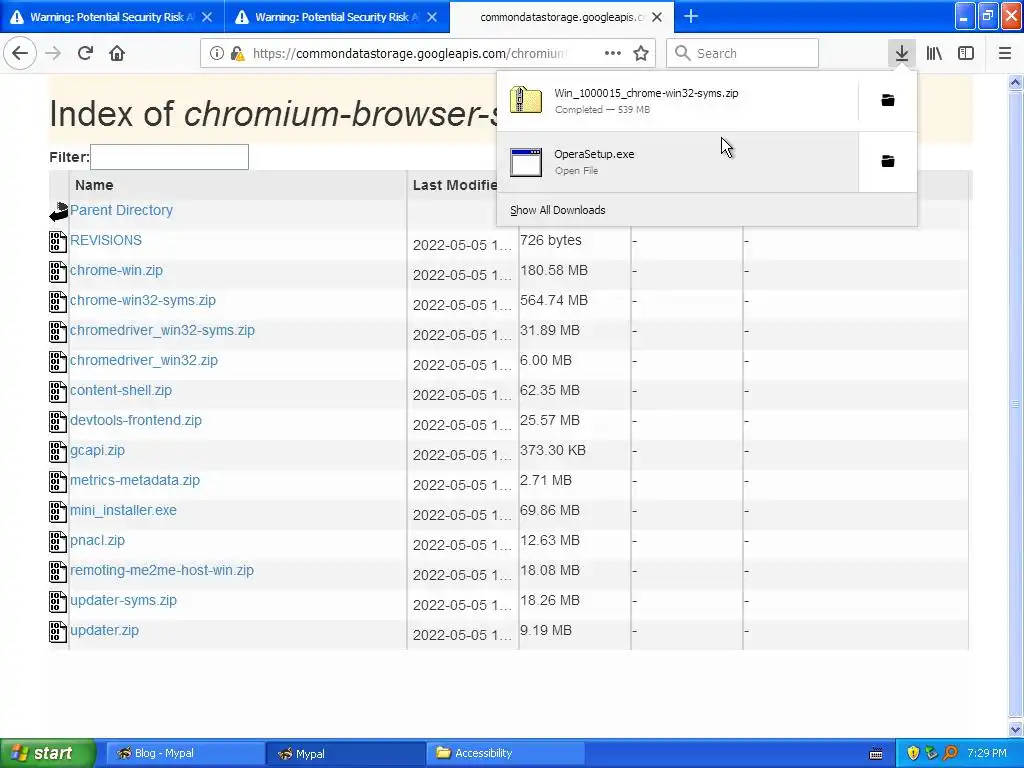The image size is (1024, 768).
Task: Switch to Mypal taskbar window
Action: (x=345, y=754)
